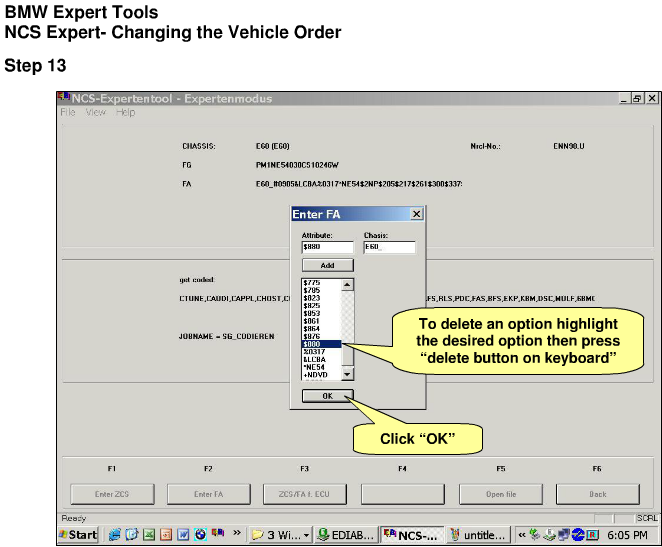Select +NDVD in the attribute list

[x=322, y=375]
